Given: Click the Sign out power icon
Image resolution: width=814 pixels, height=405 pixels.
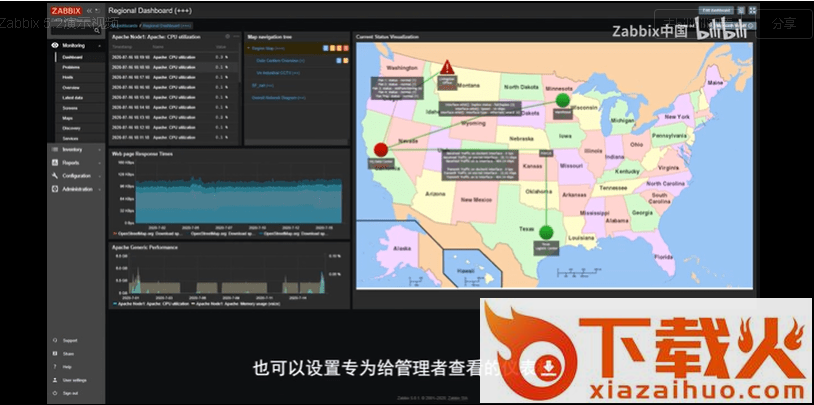Looking at the screenshot, I should pyautogui.click(x=53, y=393).
